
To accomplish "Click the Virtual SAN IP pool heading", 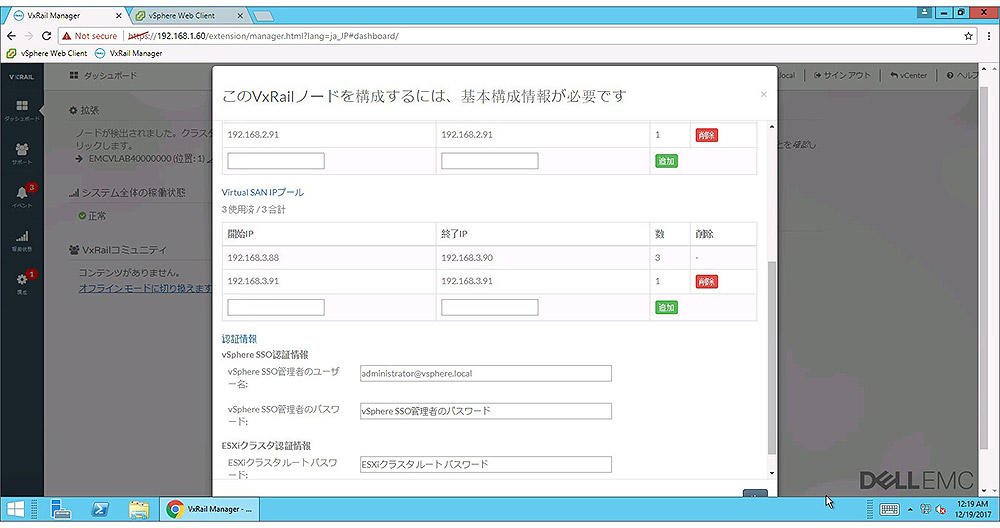I will (262, 192).
